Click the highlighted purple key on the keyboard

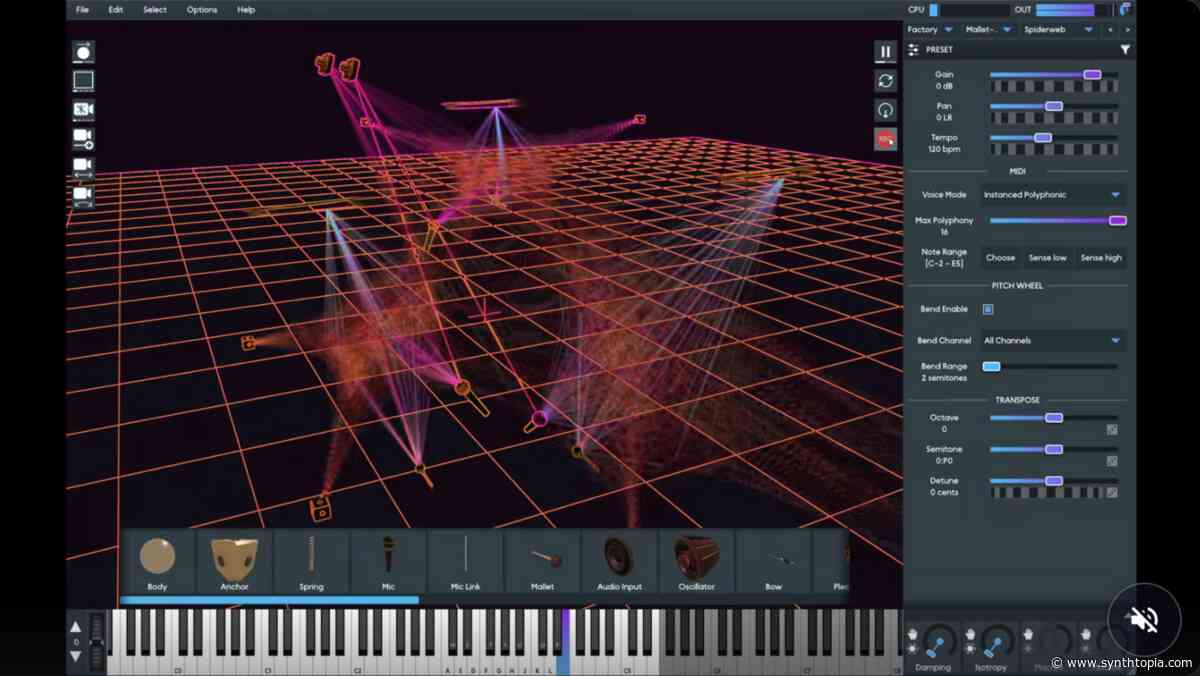pos(564,641)
